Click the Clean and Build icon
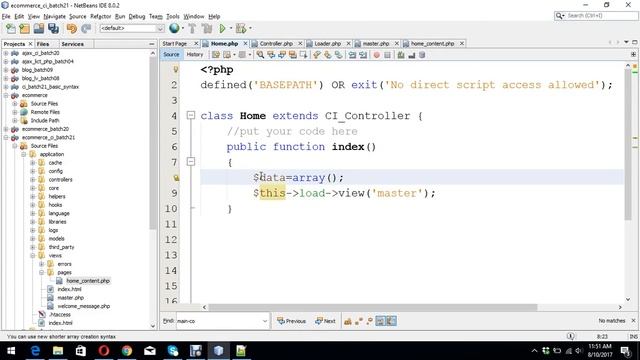Screen dimensions: 640x360 [x=207, y=28]
